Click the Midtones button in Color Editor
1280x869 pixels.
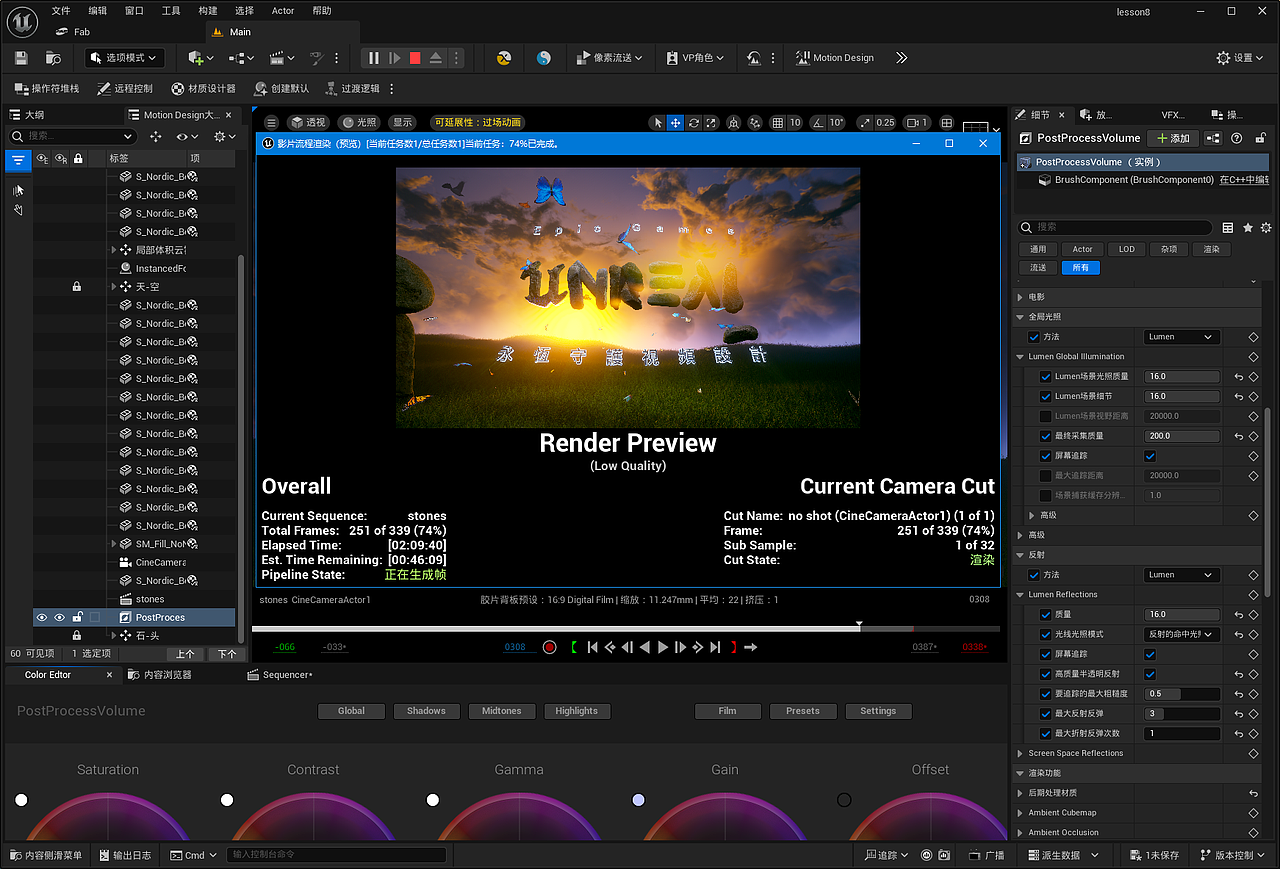(501, 711)
